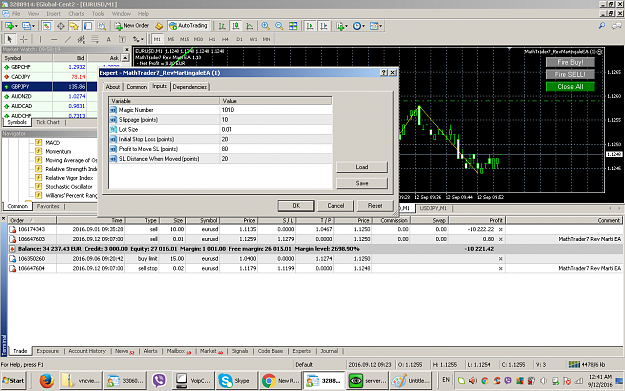Draw a horizontal line tool

click(54, 39)
